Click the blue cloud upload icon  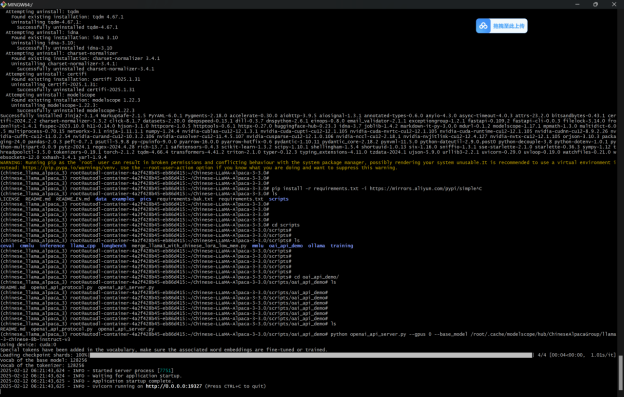coord(483,26)
